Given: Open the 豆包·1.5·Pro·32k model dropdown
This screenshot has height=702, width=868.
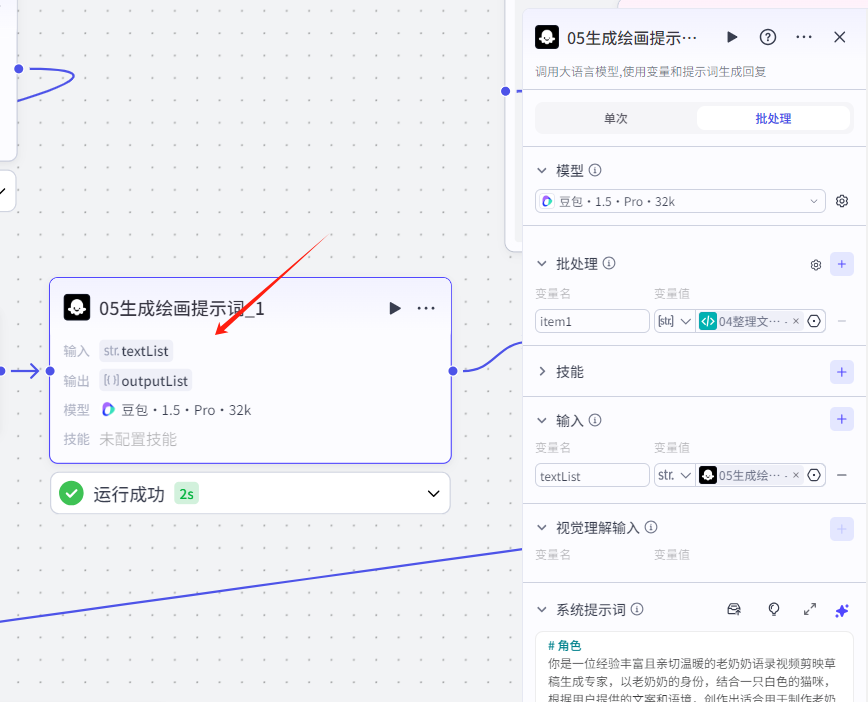Looking at the screenshot, I should tap(680, 200).
